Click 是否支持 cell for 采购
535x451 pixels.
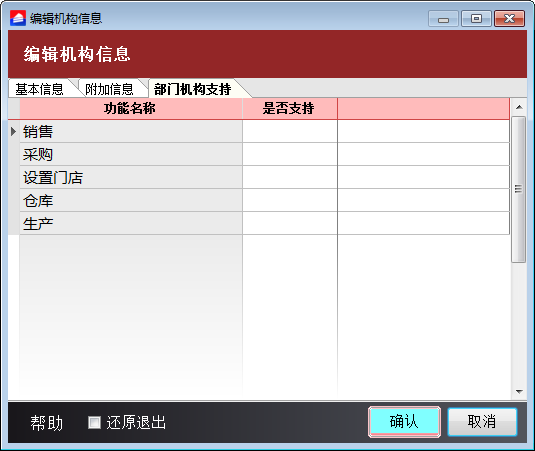pos(290,154)
